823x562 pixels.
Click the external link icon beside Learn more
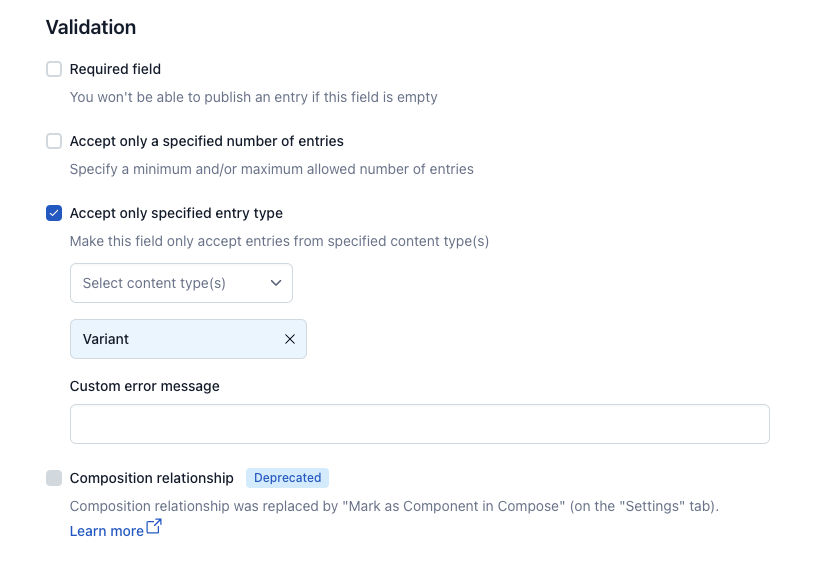[154, 527]
